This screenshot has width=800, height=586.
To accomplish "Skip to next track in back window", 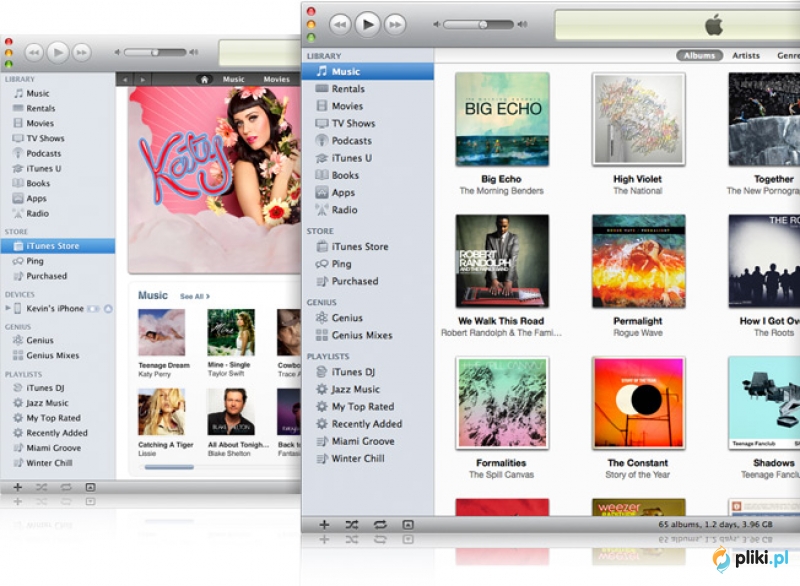I will 82,53.
